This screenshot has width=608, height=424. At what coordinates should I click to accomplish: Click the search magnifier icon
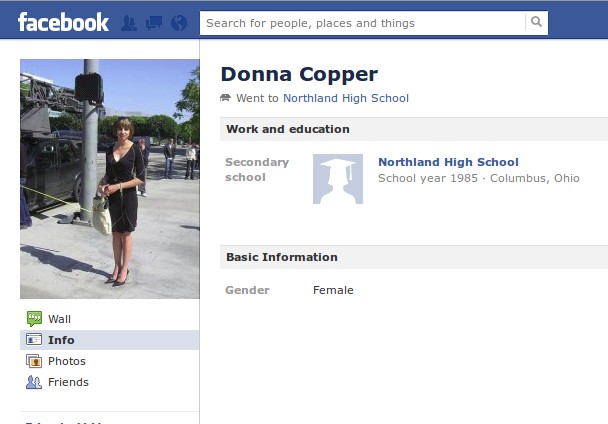pyautogui.click(x=536, y=22)
